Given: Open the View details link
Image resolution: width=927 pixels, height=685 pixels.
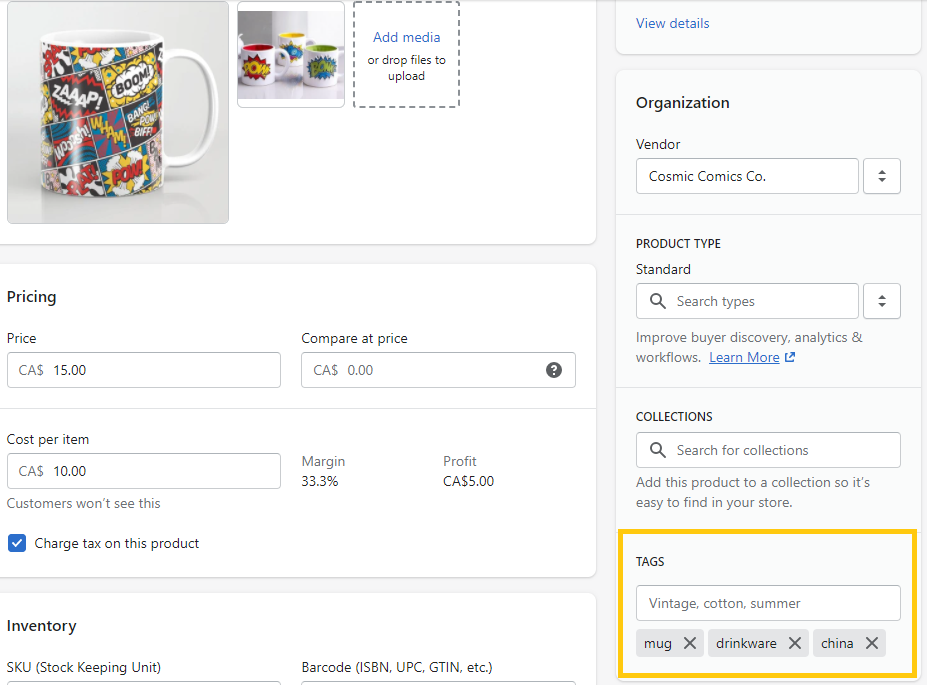Looking at the screenshot, I should tap(672, 23).
